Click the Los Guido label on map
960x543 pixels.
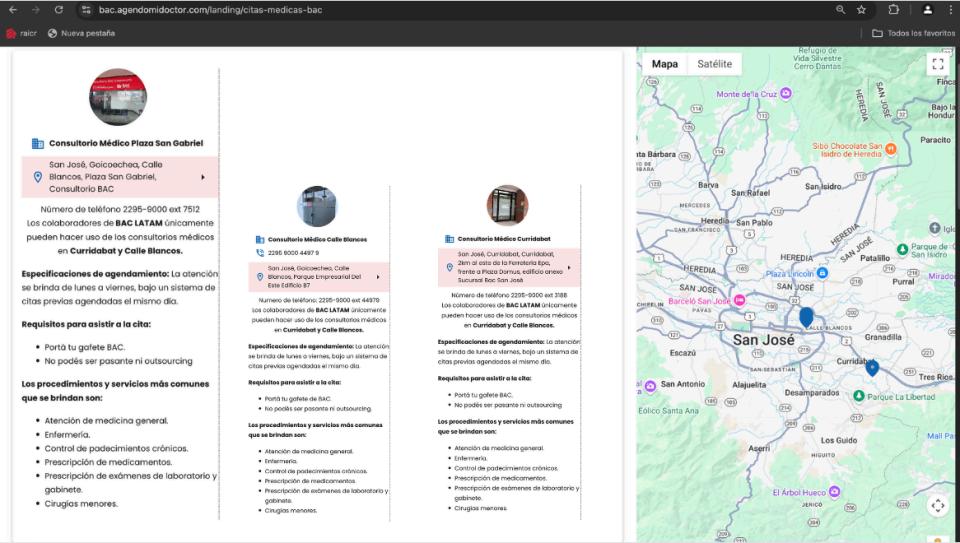click(x=839, y=440)
